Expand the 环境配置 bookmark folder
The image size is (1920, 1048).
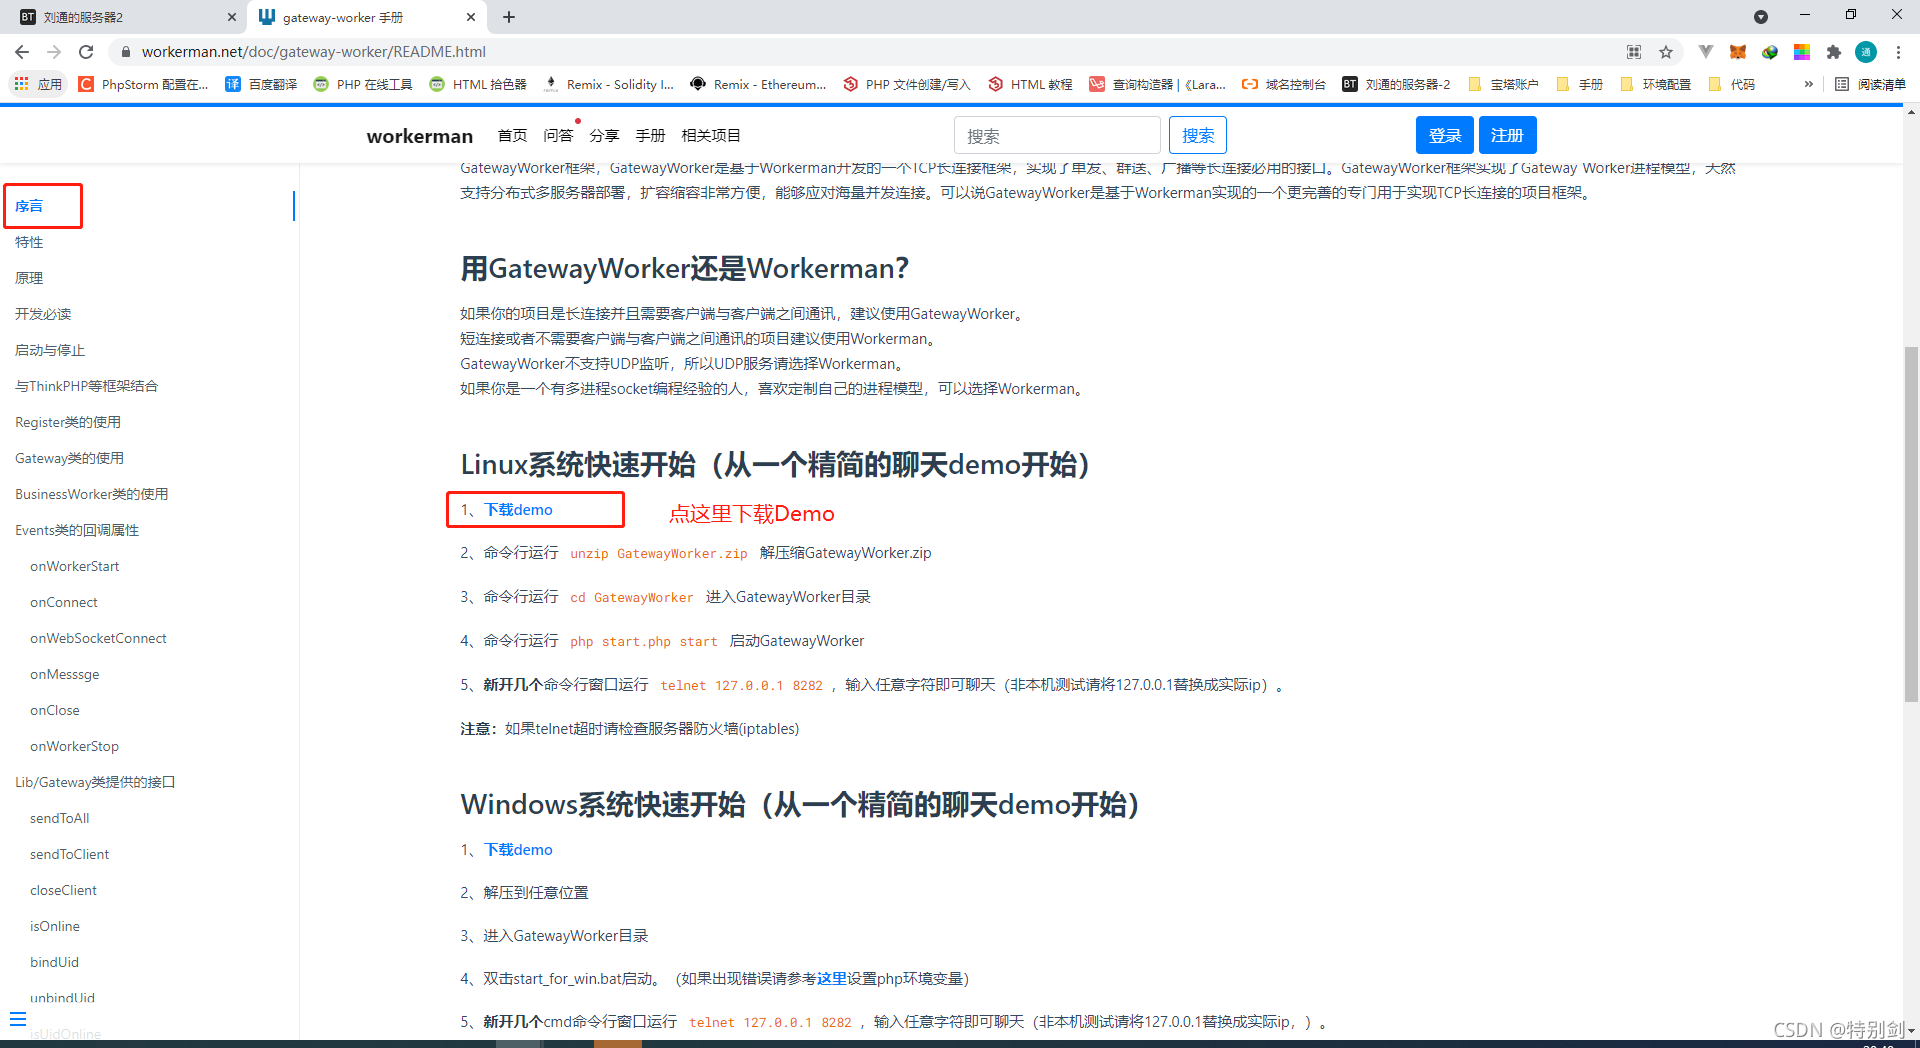(1655, 84)
